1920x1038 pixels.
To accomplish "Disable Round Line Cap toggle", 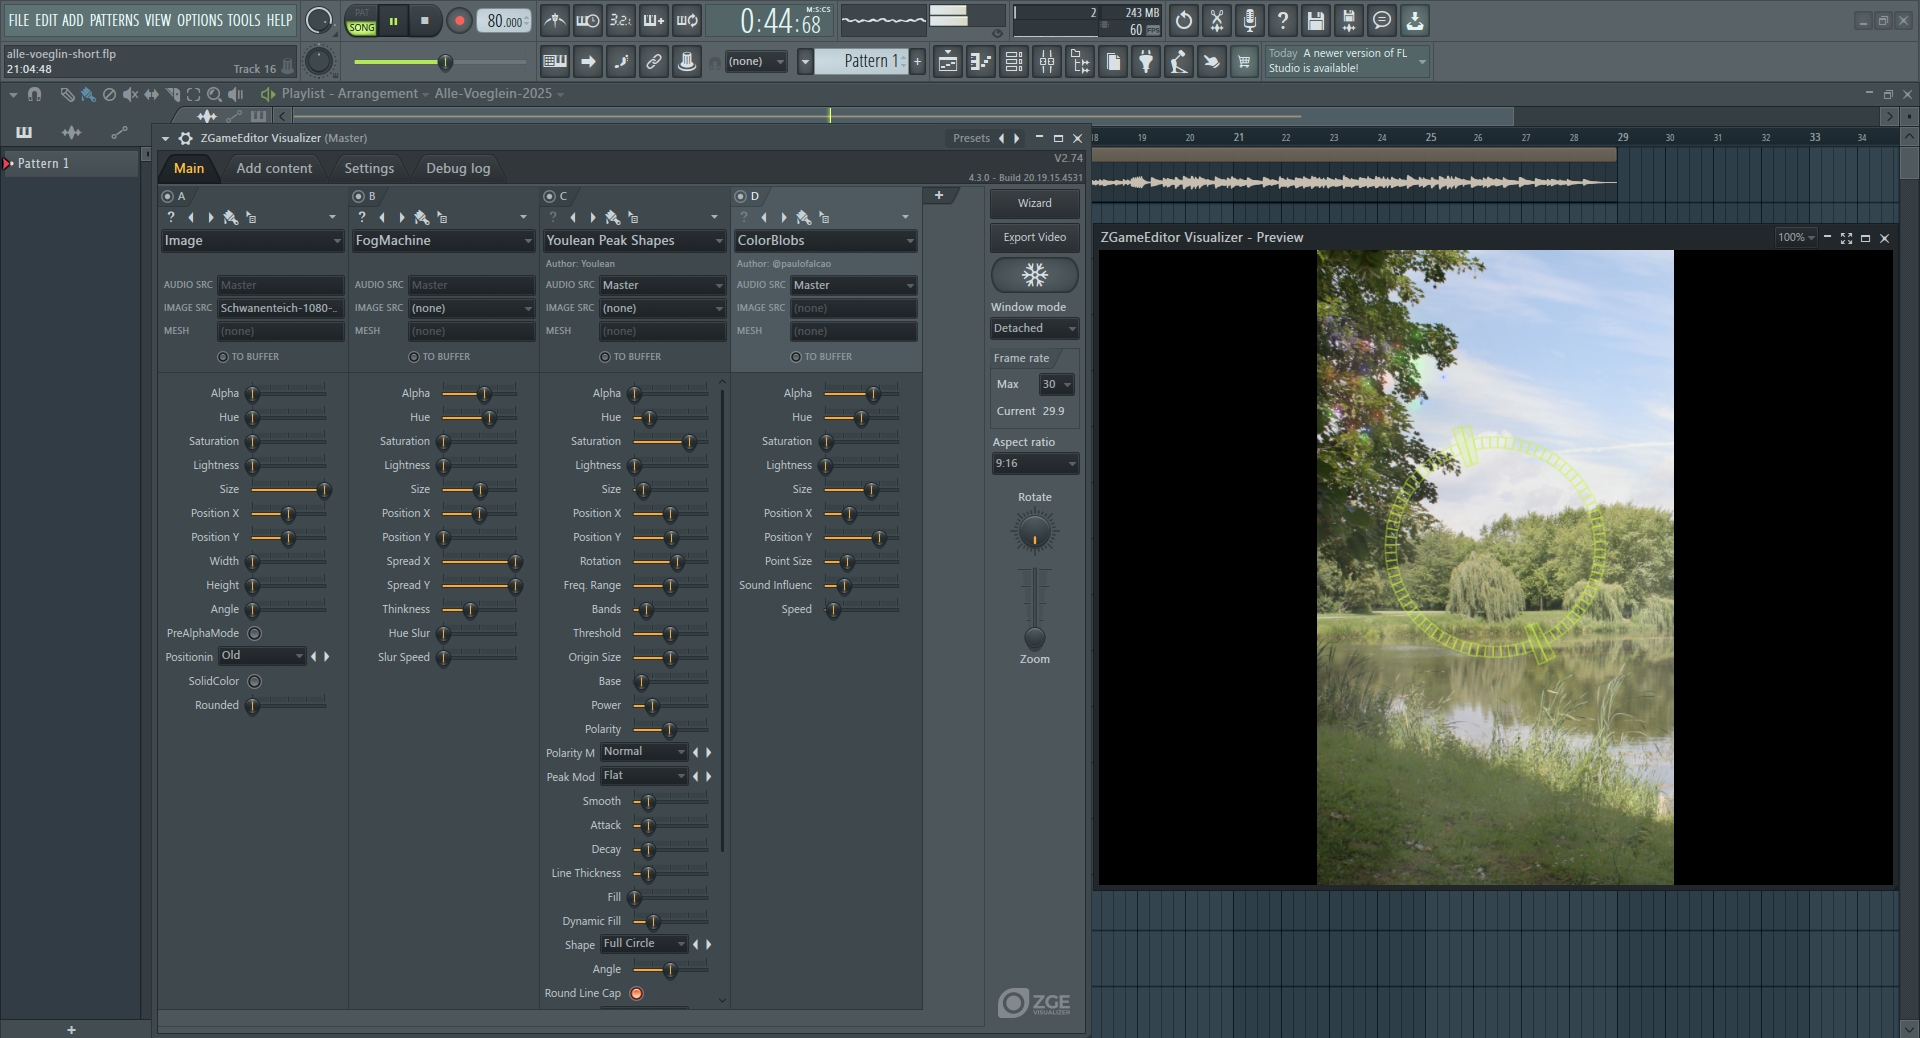I will pos(636,993).
